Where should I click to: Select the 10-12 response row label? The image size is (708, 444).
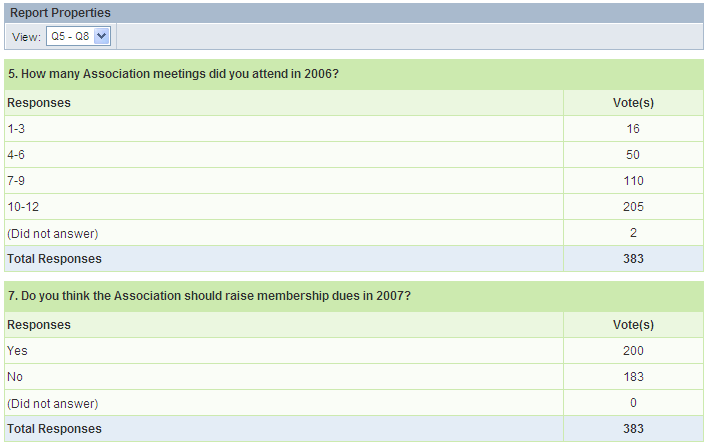tap(22, 207)
